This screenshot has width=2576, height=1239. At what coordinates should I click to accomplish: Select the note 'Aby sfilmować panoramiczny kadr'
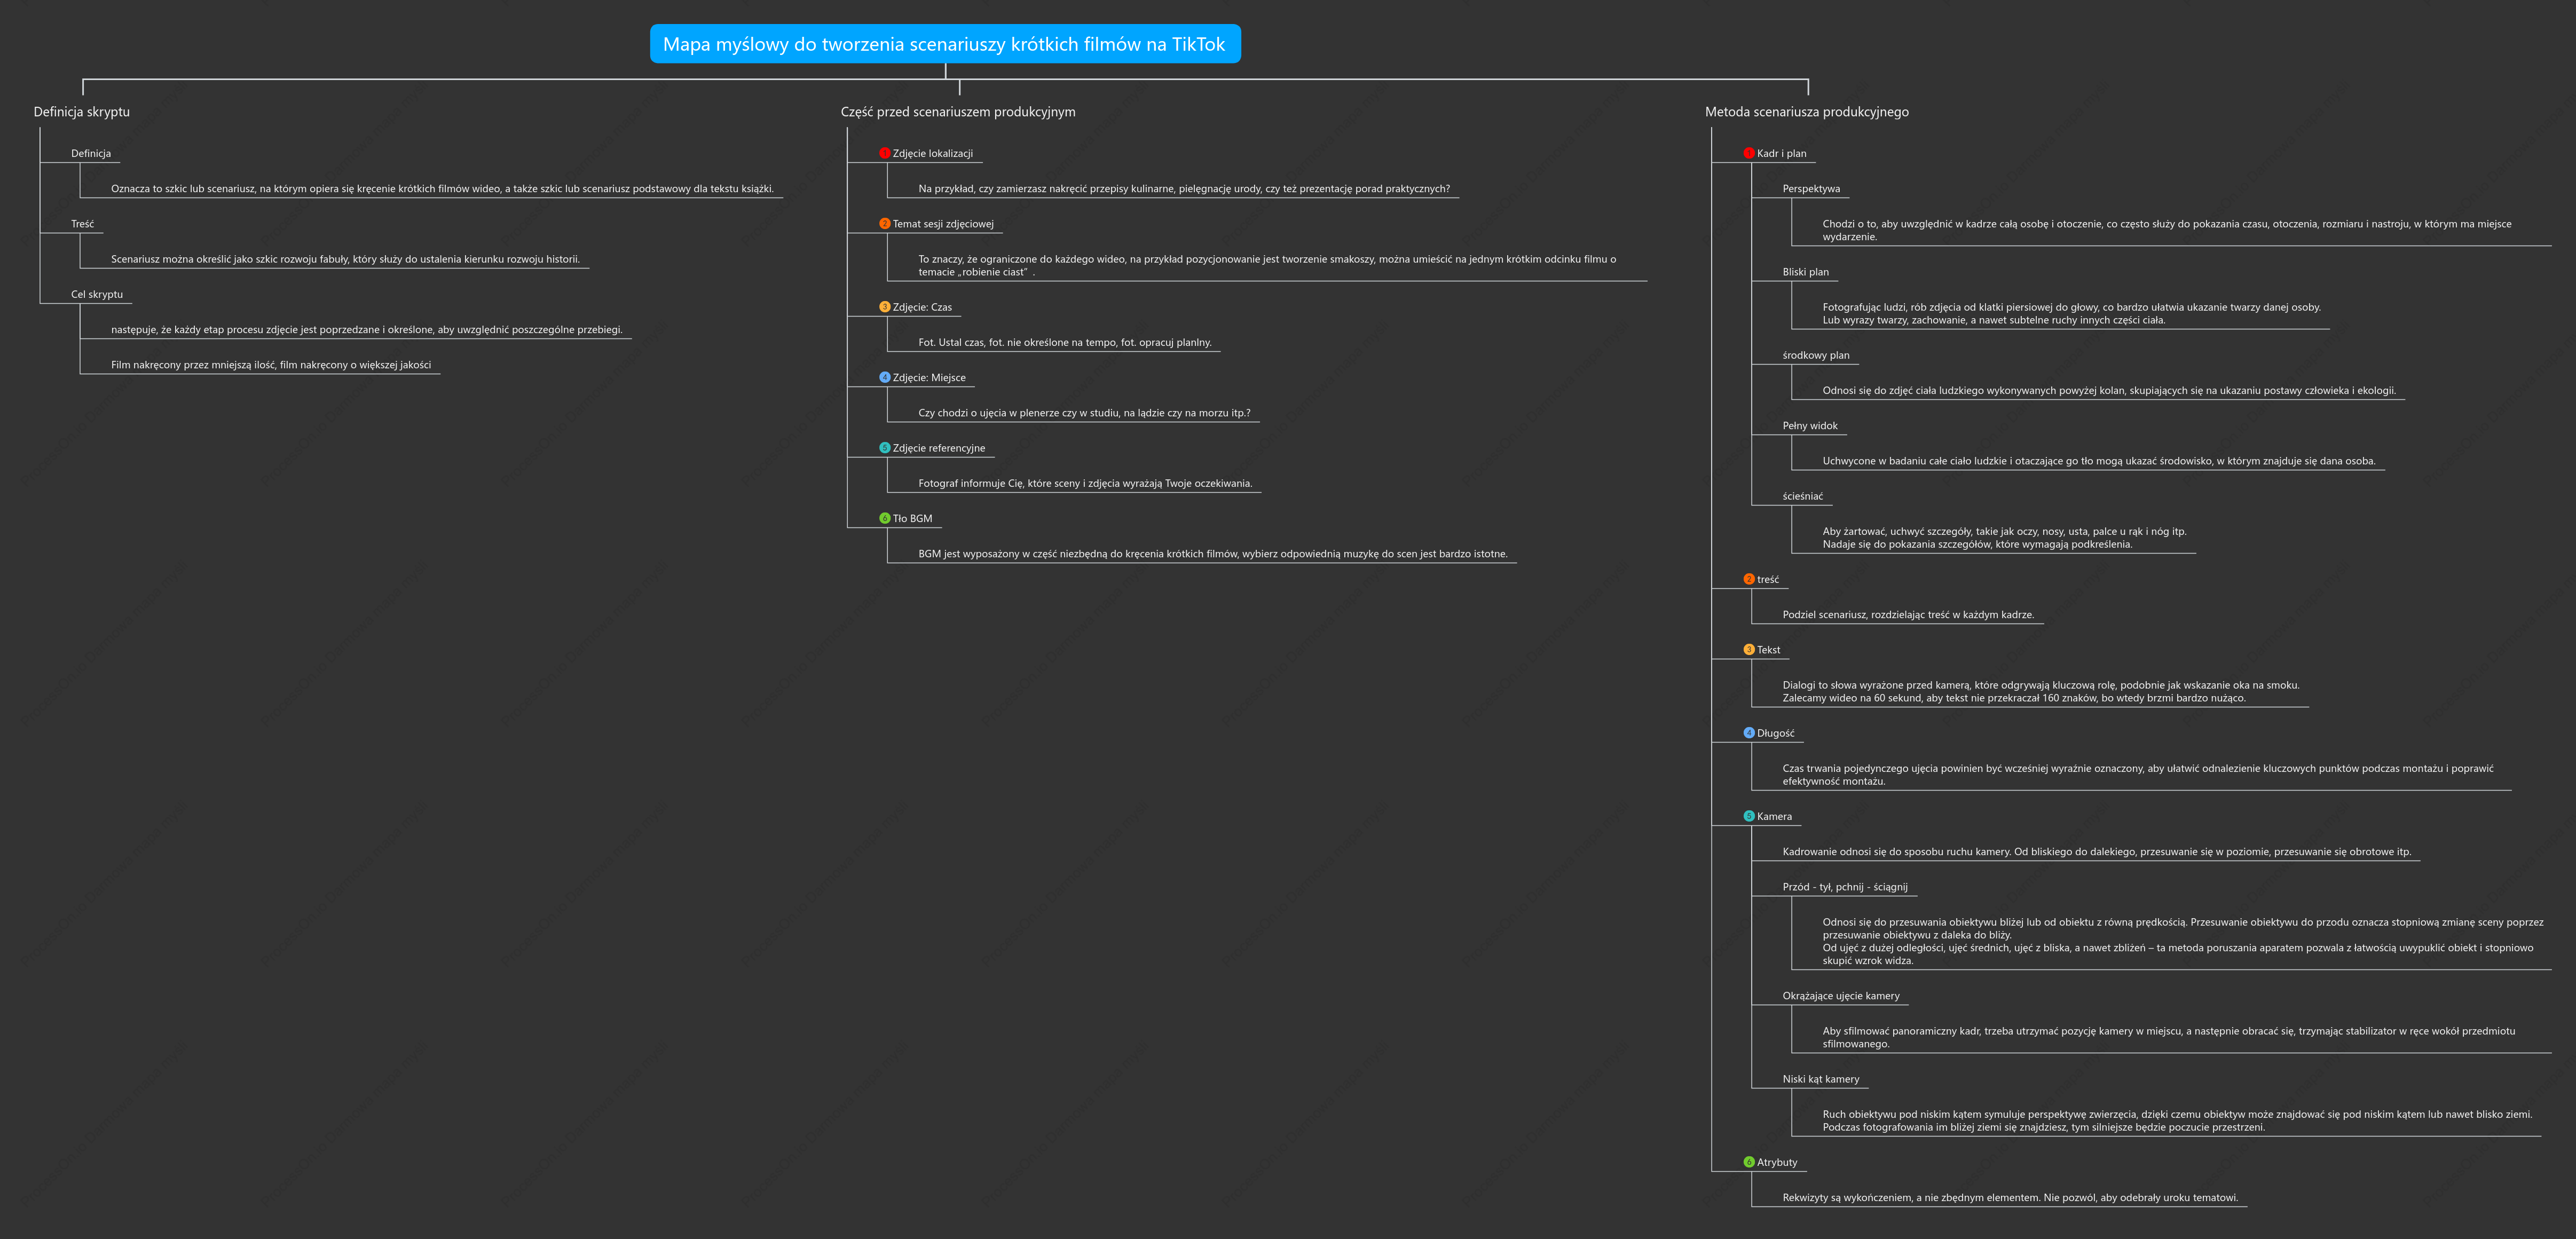coord(2169,1037)
